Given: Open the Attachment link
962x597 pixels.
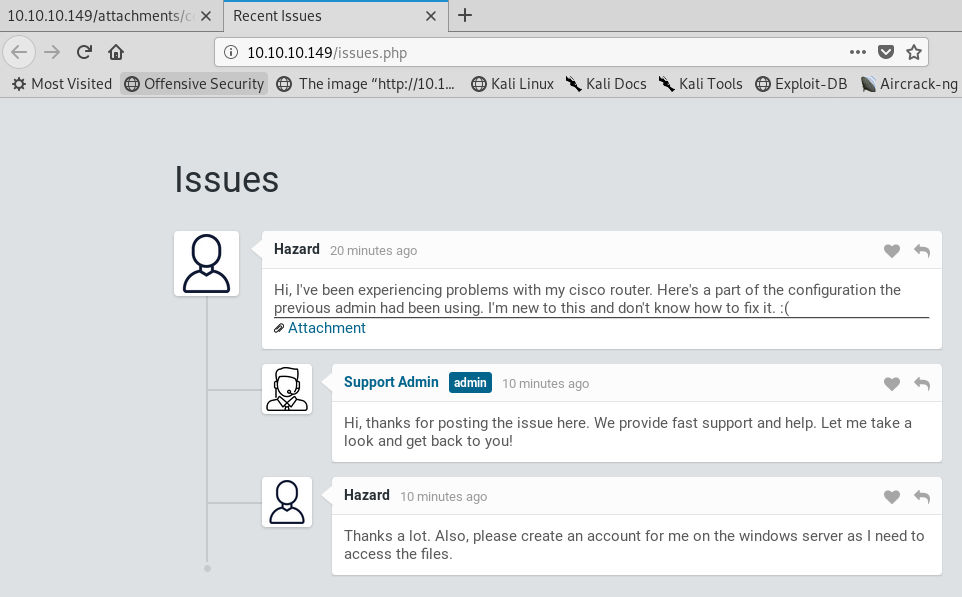Looking at the screenshot, I should (326, 328).
